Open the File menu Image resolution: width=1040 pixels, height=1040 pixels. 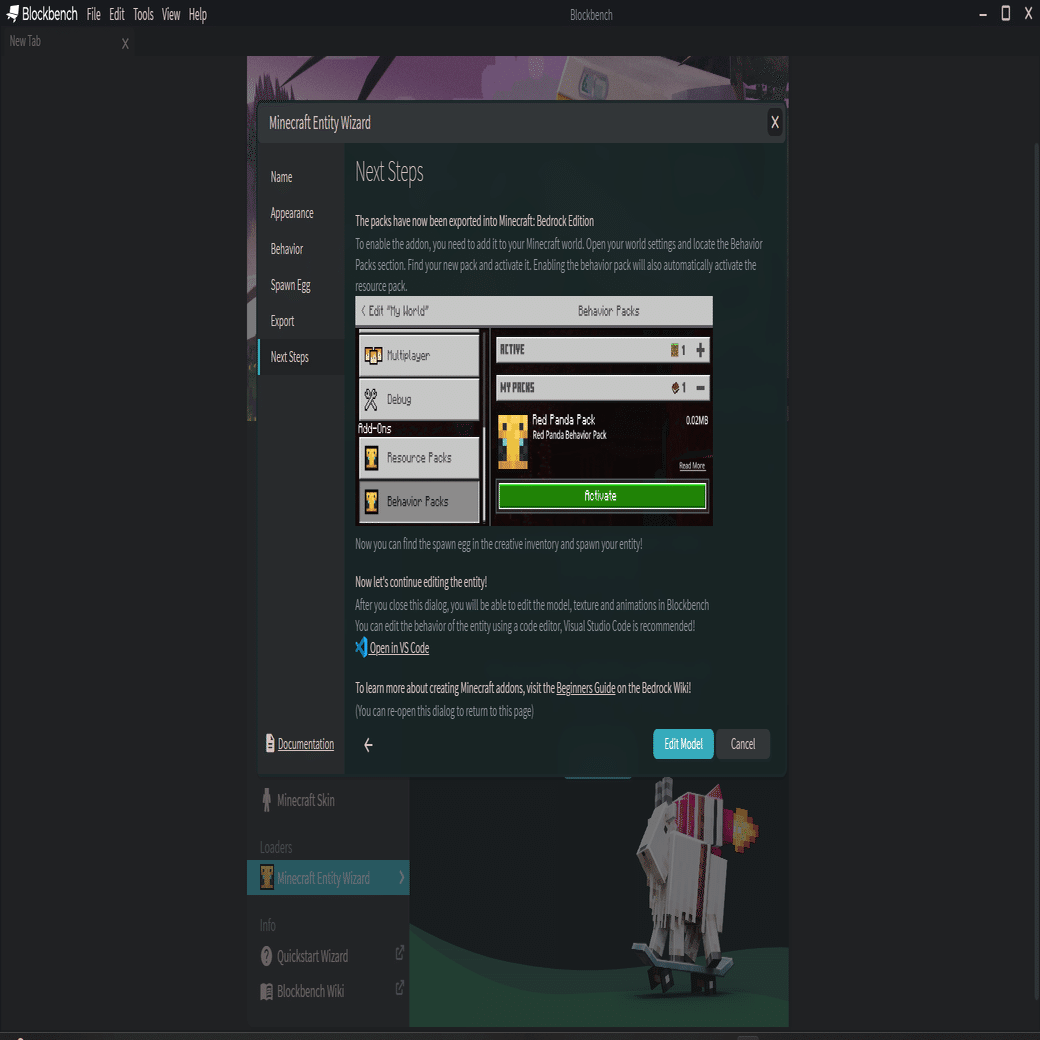94,14
